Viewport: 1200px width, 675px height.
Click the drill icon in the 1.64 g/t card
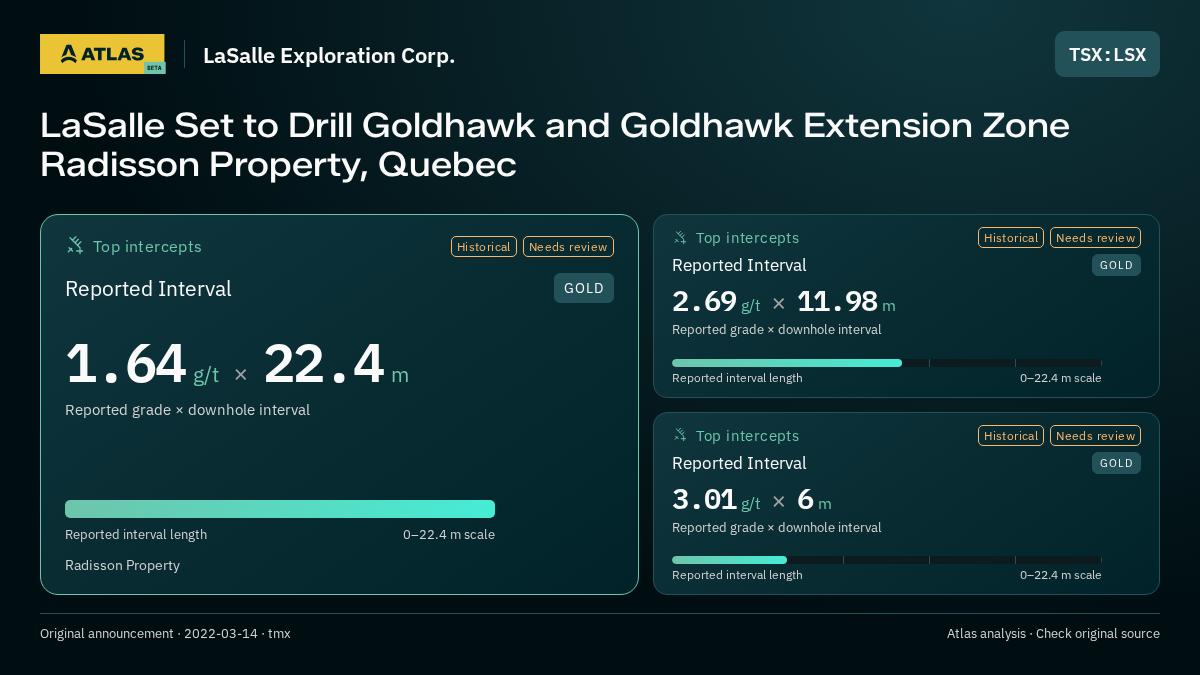click(75, 246)
